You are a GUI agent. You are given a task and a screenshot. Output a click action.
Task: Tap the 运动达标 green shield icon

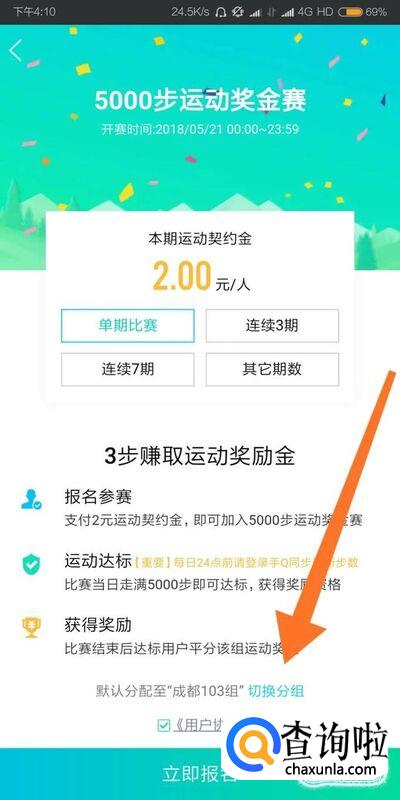(31, 564)
